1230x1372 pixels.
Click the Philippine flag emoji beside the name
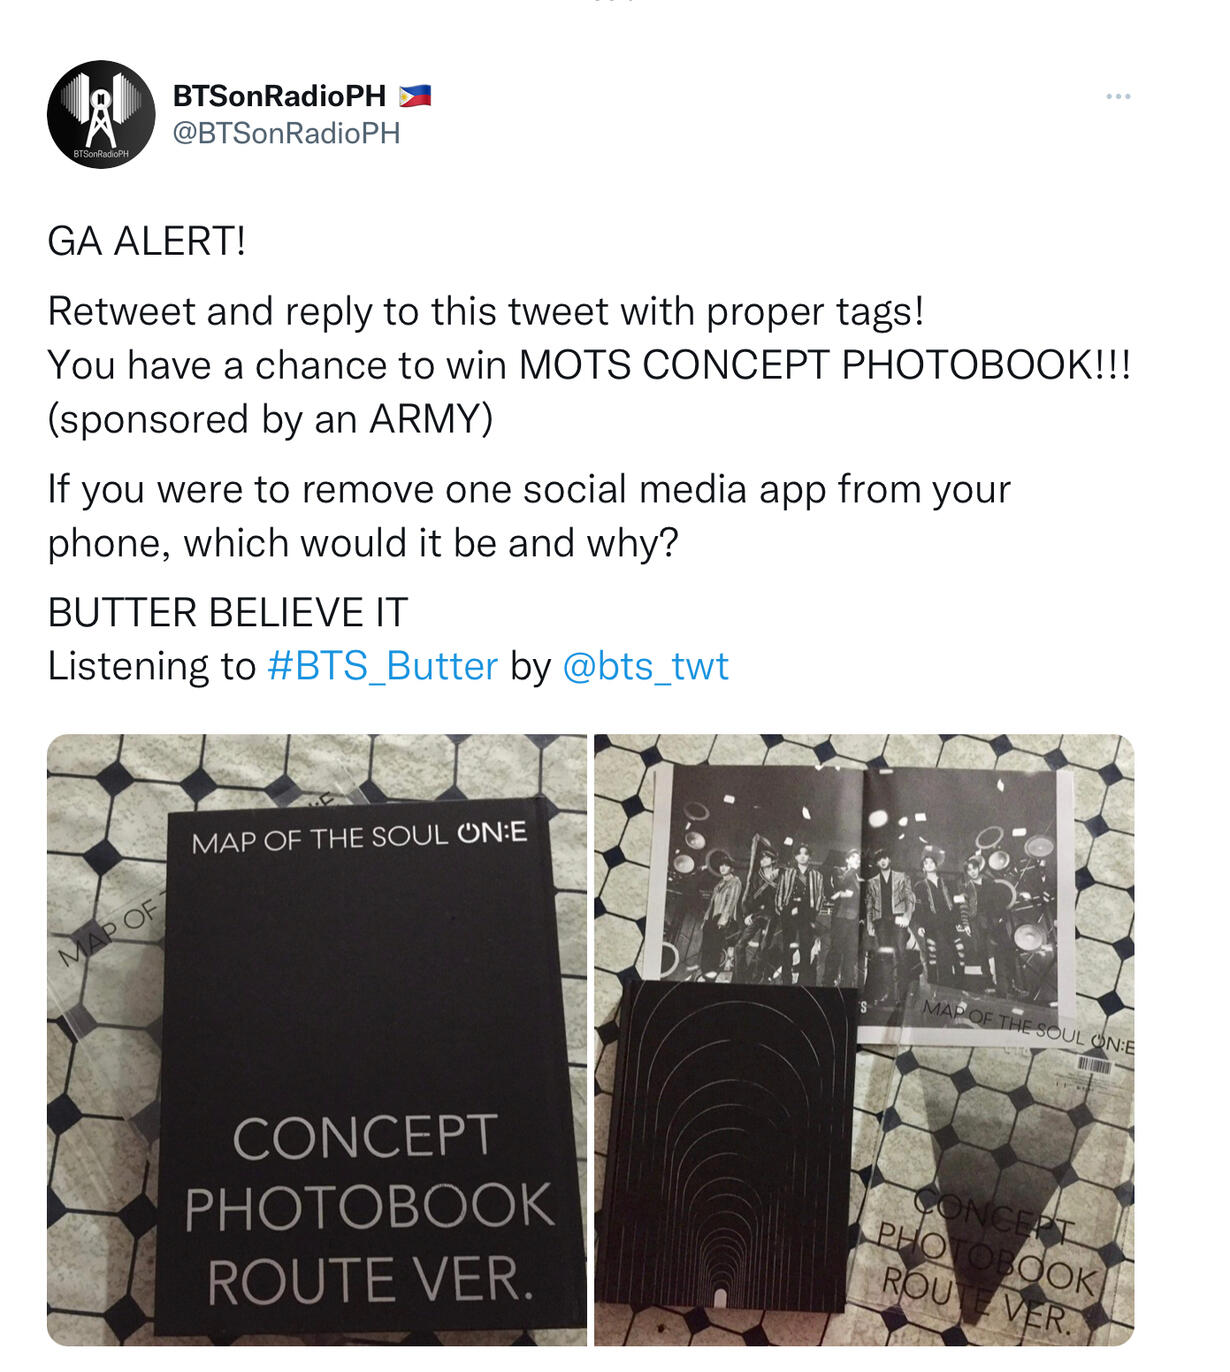[415, 96]
